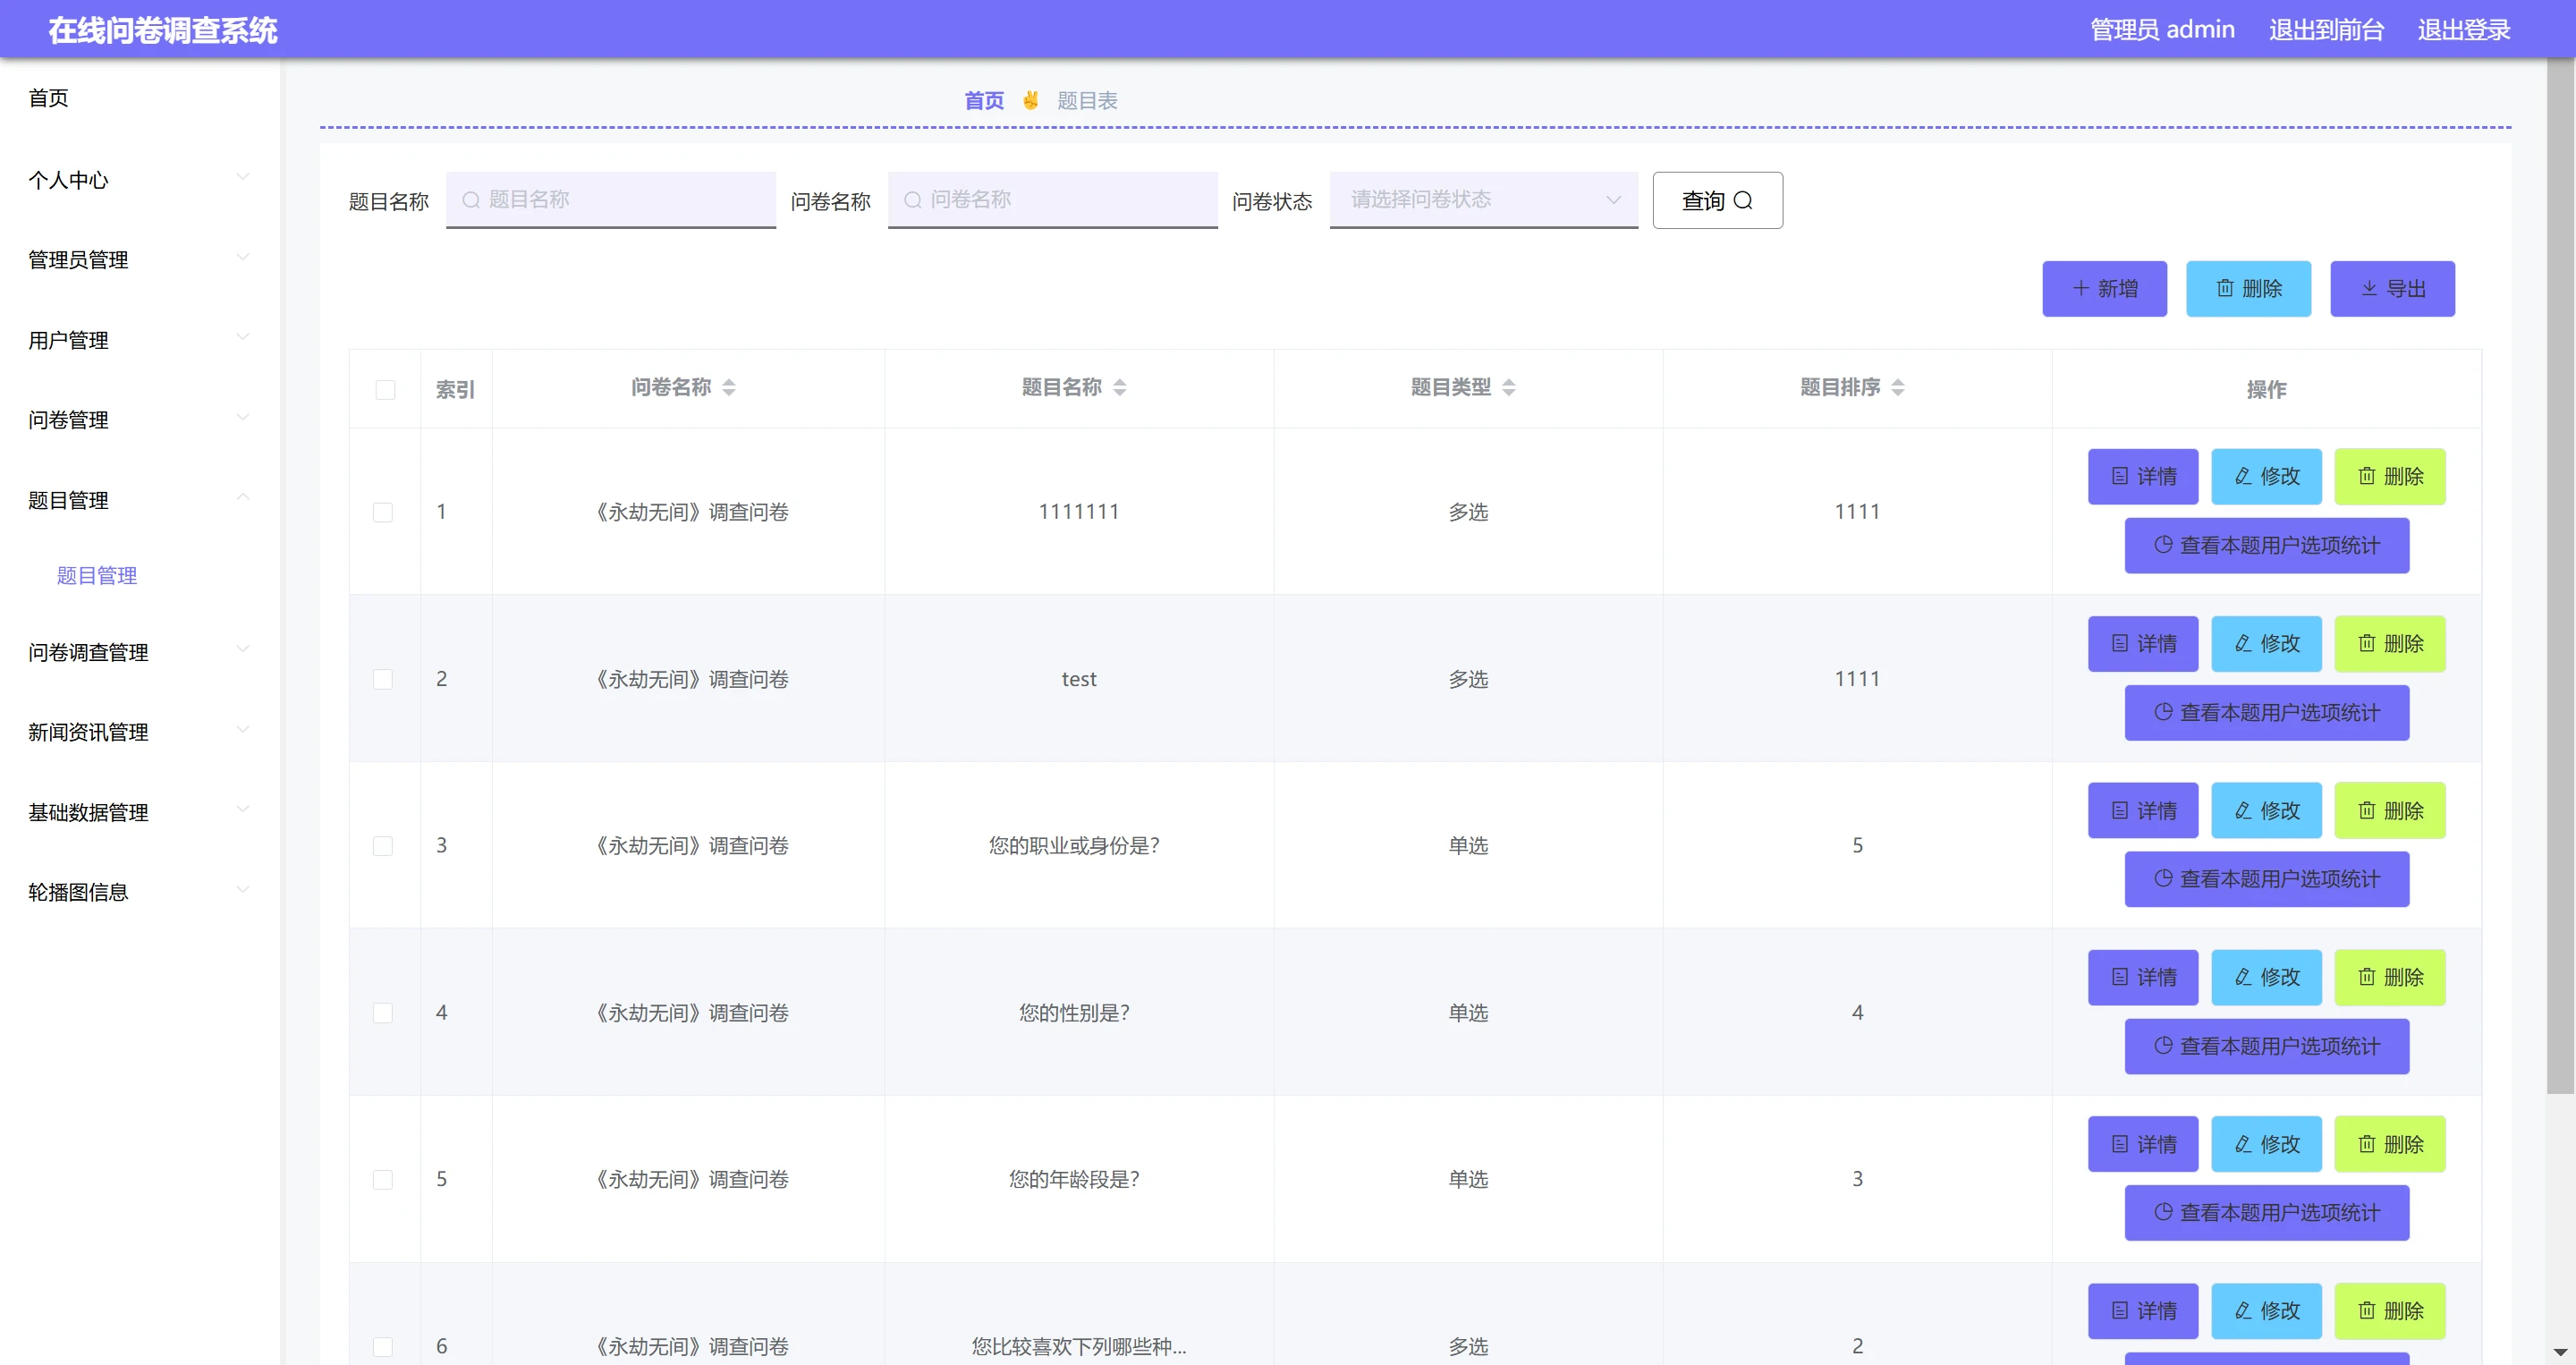The image size is (2576, 1365).
Task: Click 退出到前台 in the header
Action: pyautogui.click(x=2326, y=30)
